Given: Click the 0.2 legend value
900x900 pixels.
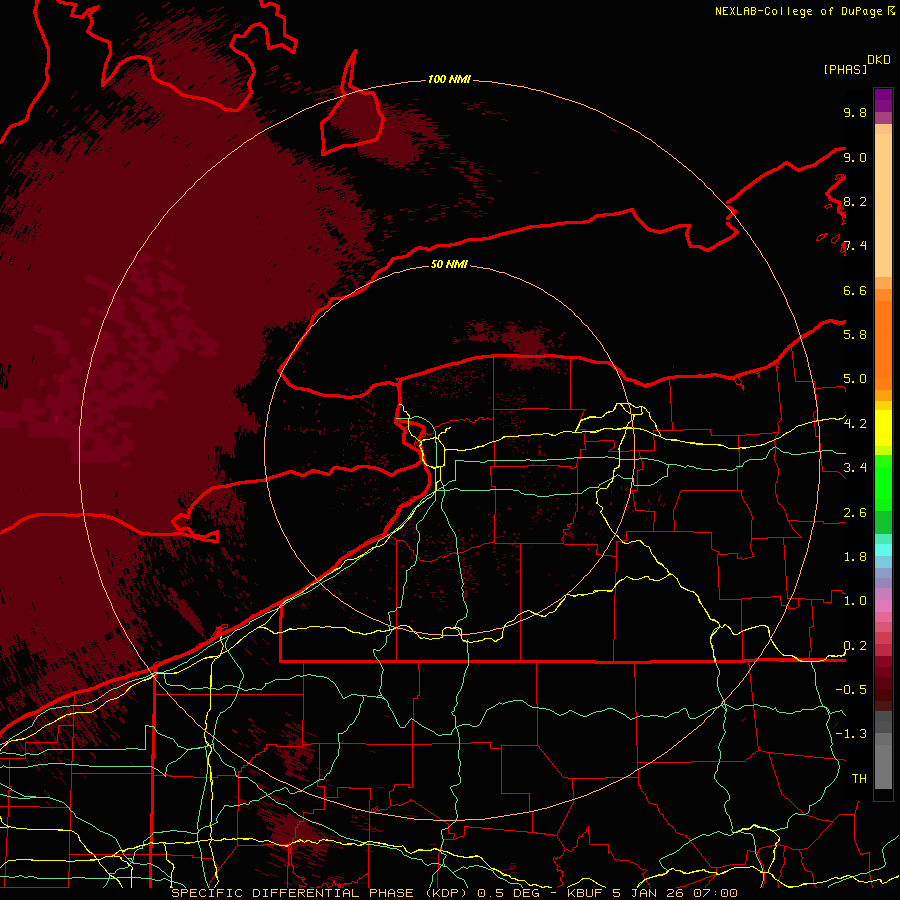Looking at the screenshot, I should (x=855, y=646).
